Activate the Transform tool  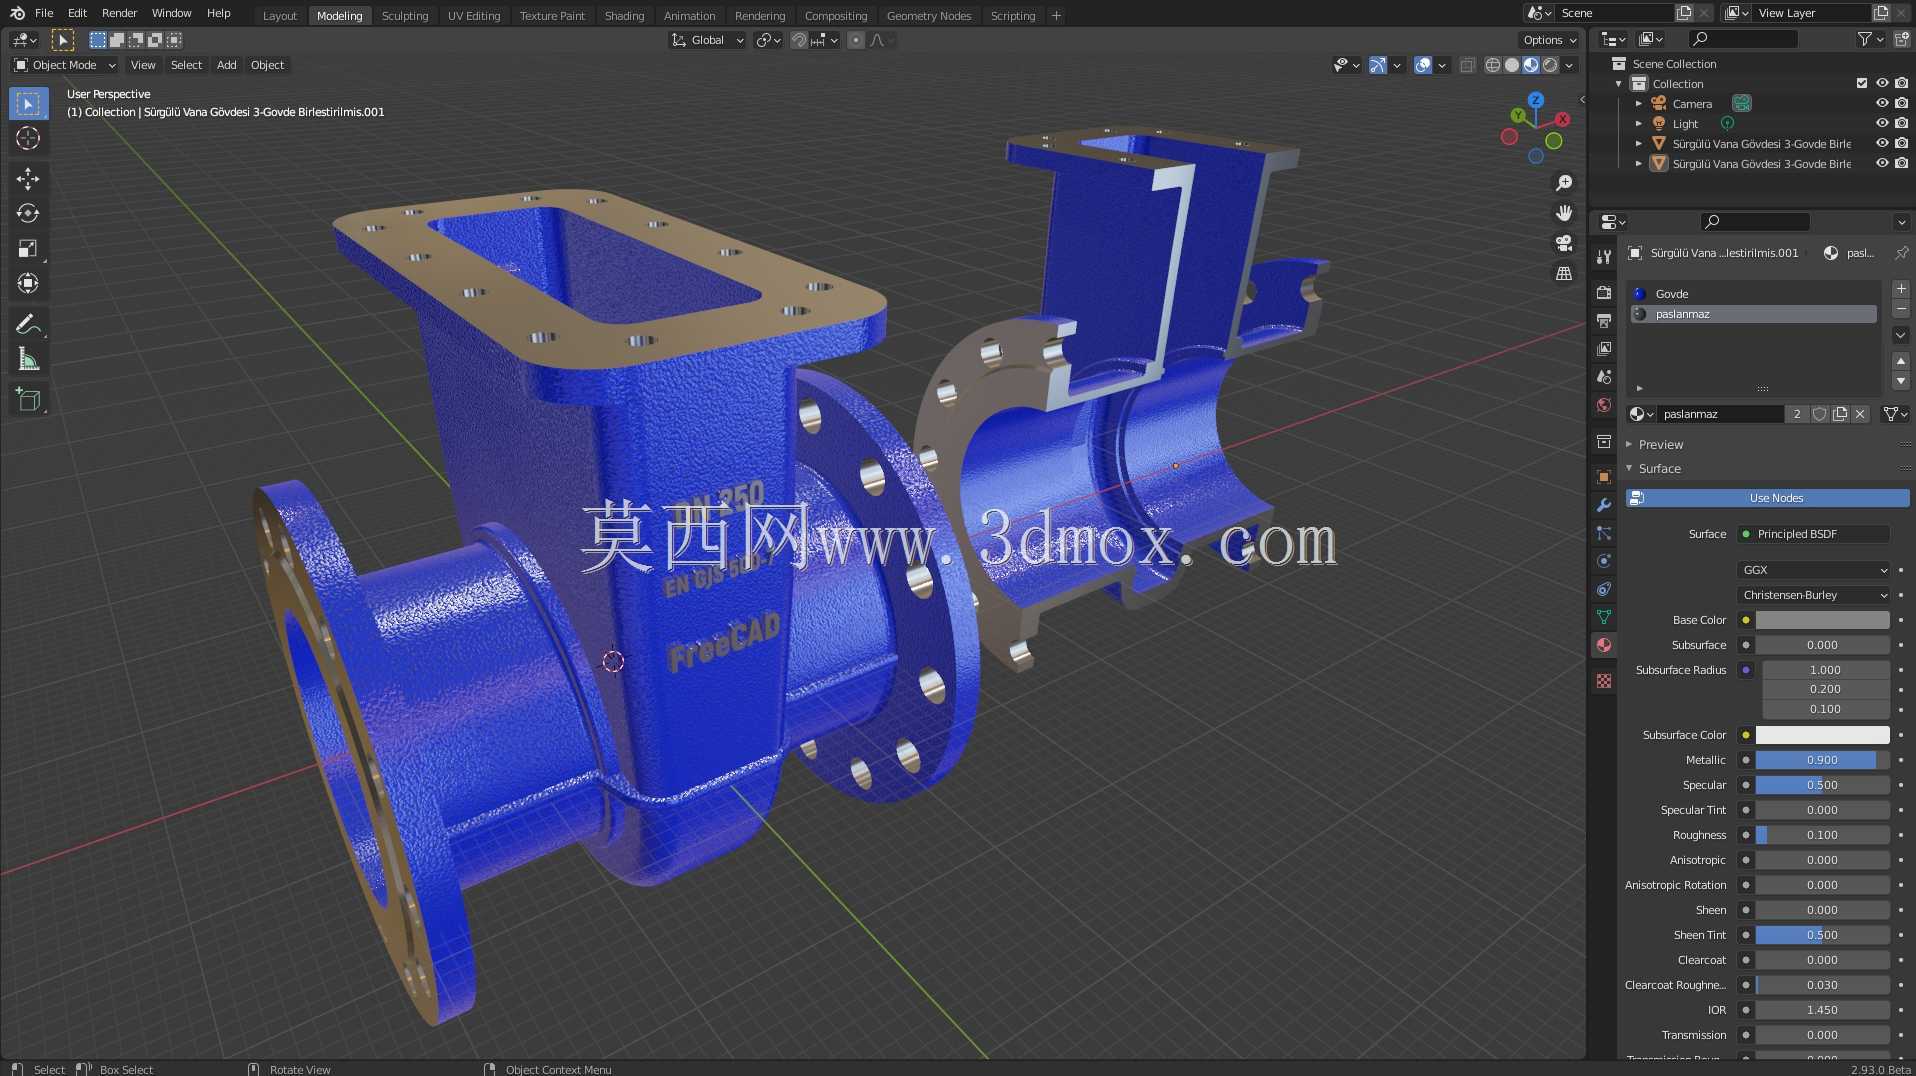(28, 284)
